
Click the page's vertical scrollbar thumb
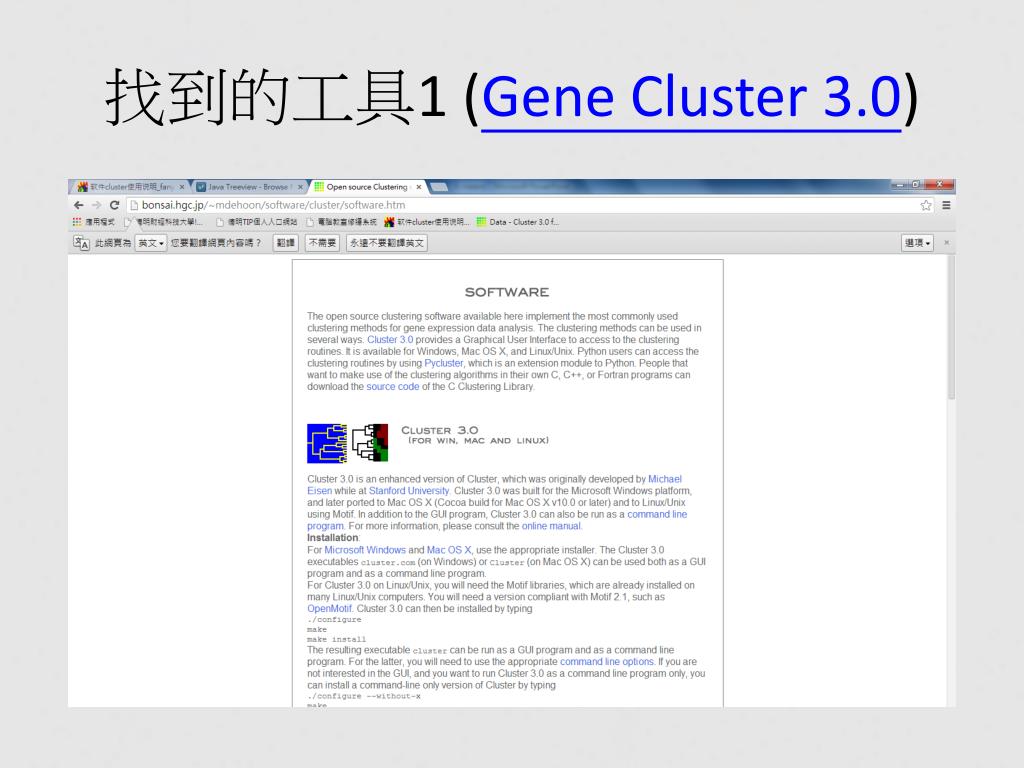(951, 328)
